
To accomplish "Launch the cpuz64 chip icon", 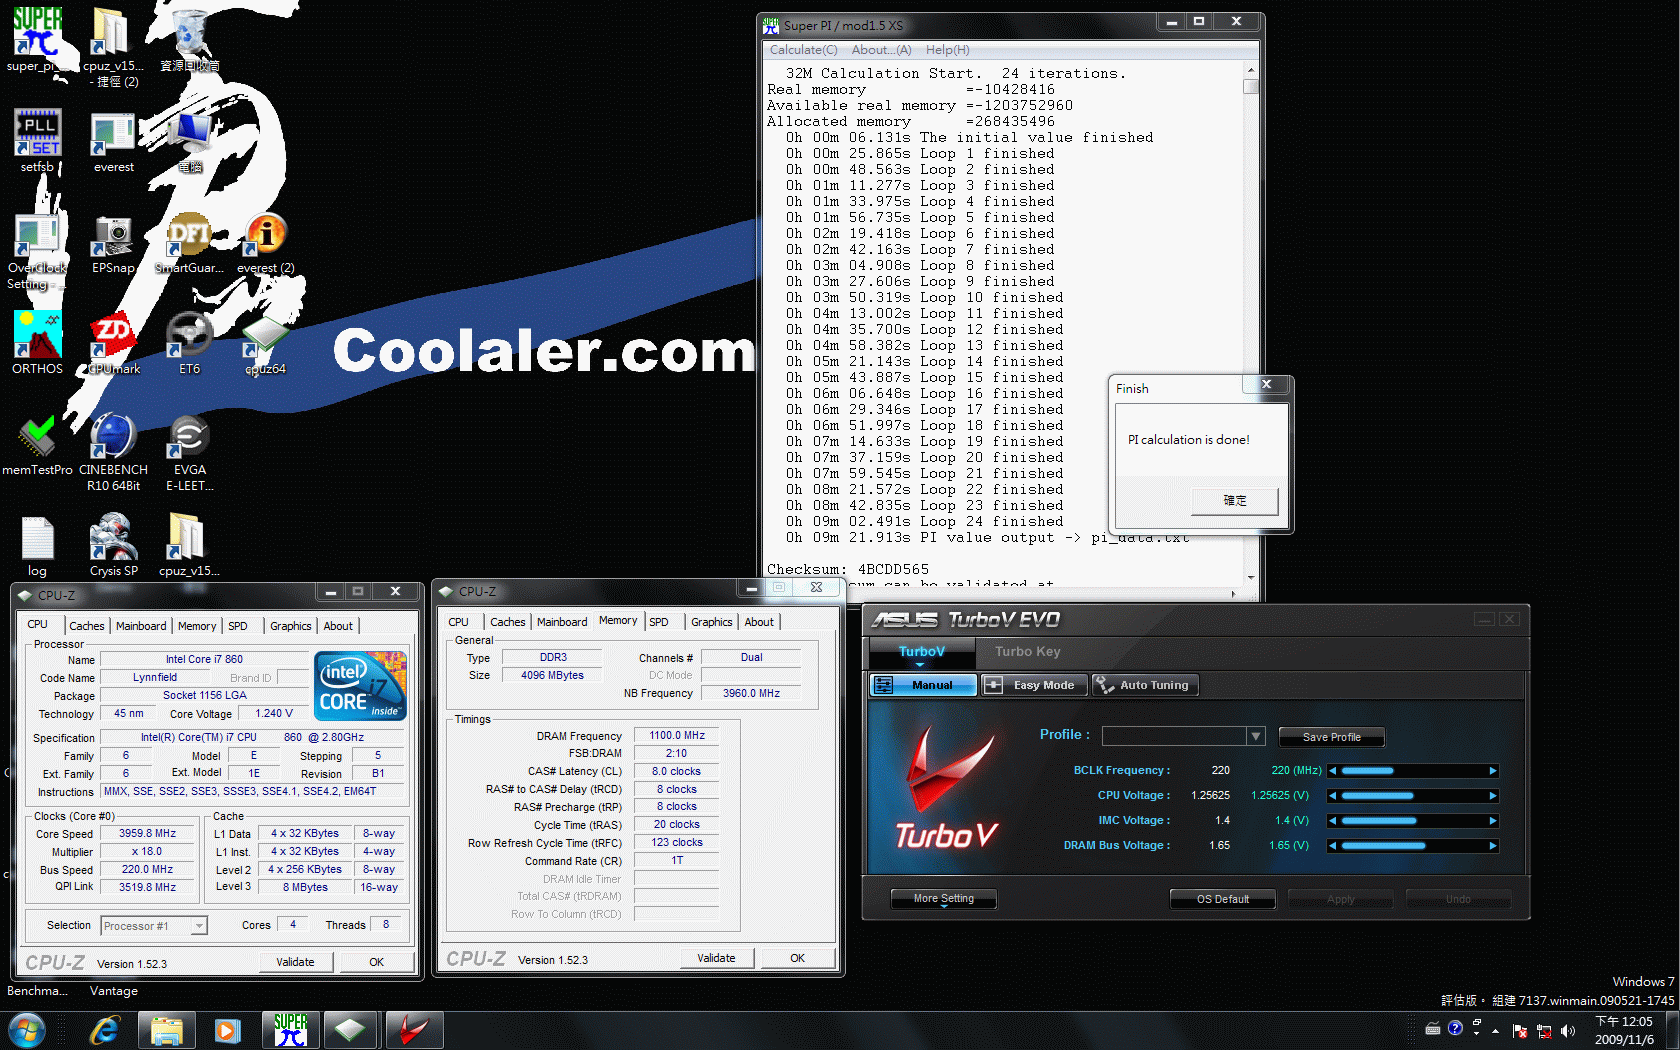I will pyautogui.click(x=266, y=343).
